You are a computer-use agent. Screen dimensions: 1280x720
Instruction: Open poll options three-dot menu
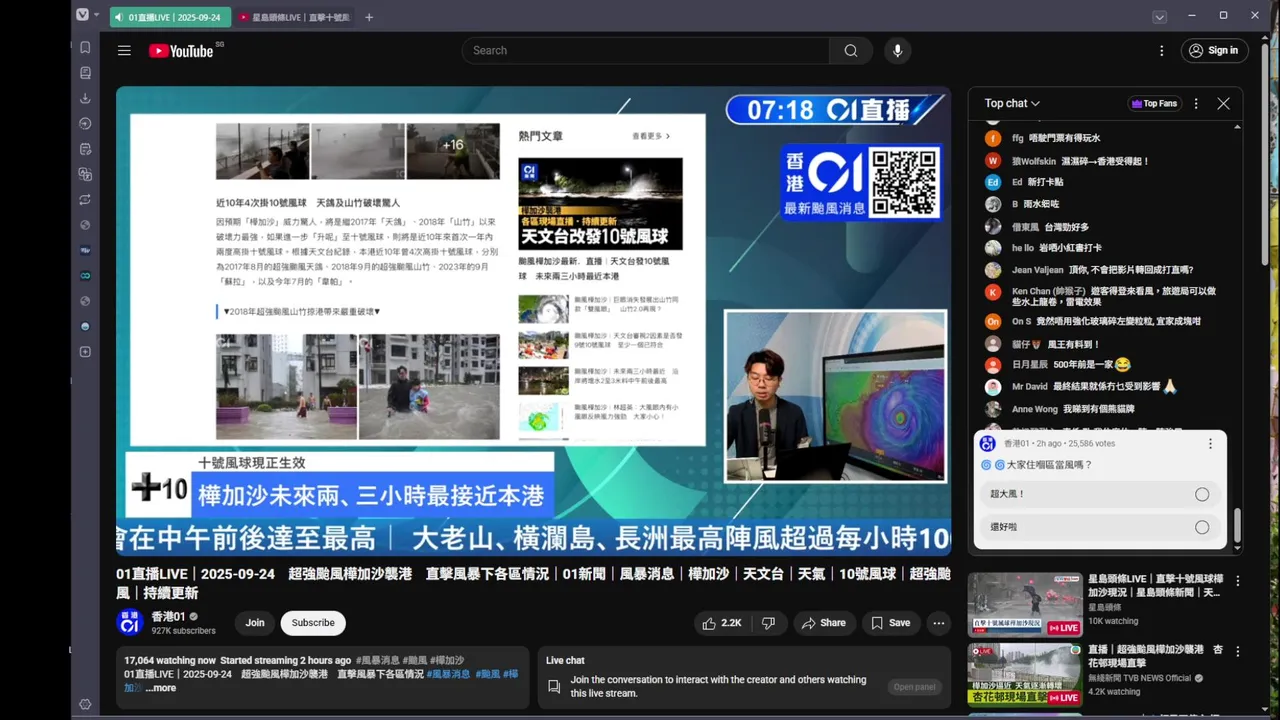[x=1210, y=443]
